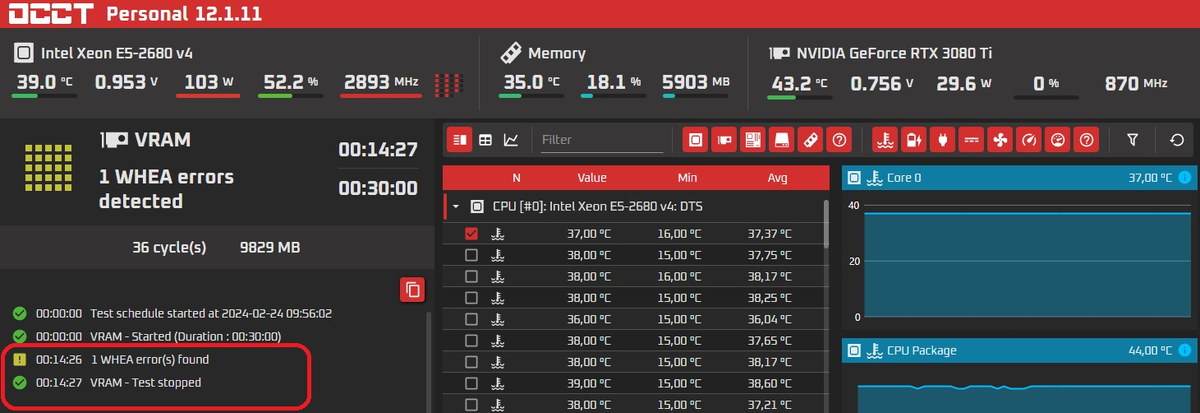Screen dimensions: 1200x413
Task: Open the CPU Package graph info icon
Action: click(1185, 350)
